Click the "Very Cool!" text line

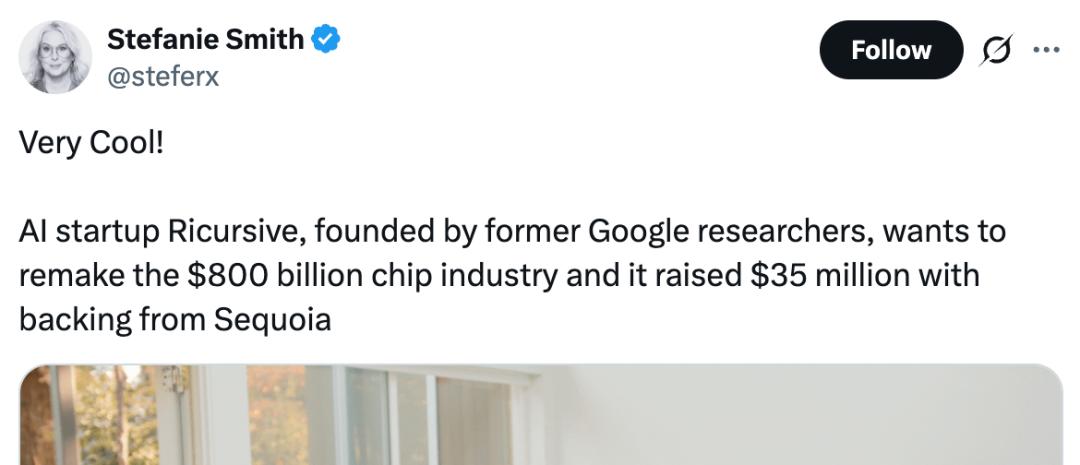click(x=91, y=143)
